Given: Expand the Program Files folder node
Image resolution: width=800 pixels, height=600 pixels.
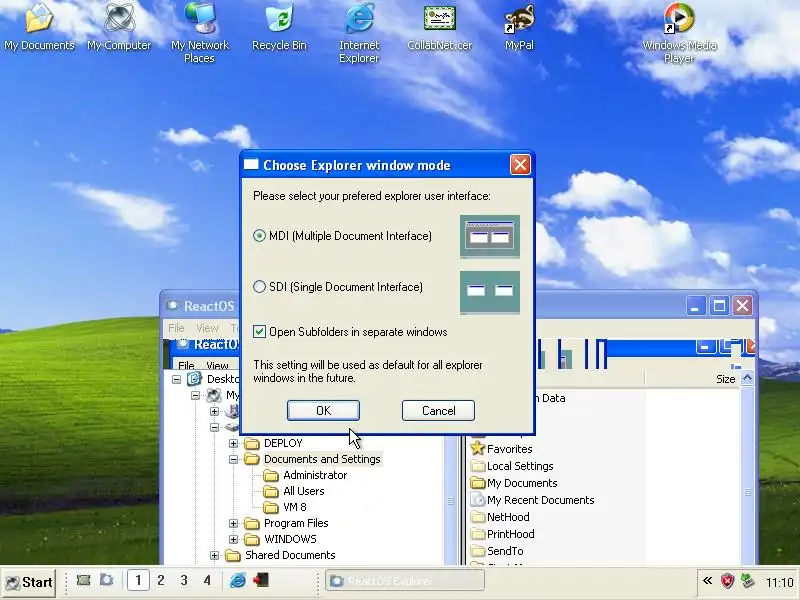Looking at the screenshot, I should pyautogui.click(x=233, y=523).
